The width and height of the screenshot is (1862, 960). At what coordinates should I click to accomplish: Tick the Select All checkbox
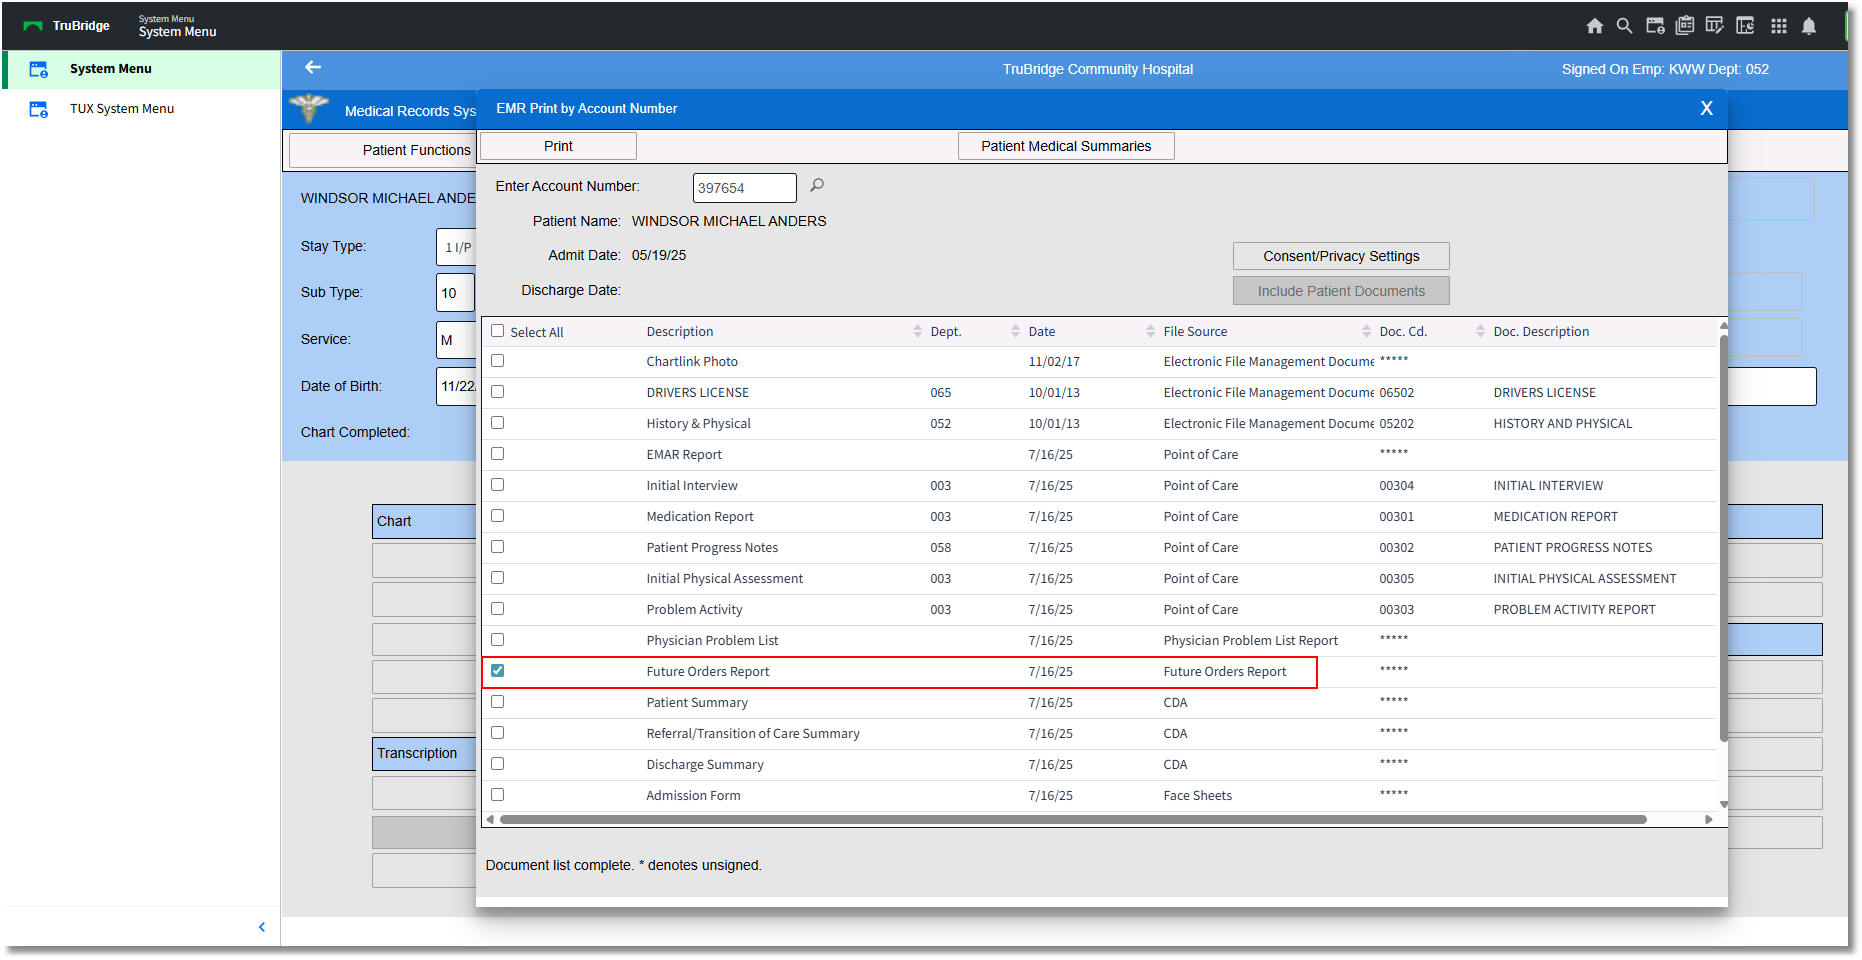pos(498,331)
